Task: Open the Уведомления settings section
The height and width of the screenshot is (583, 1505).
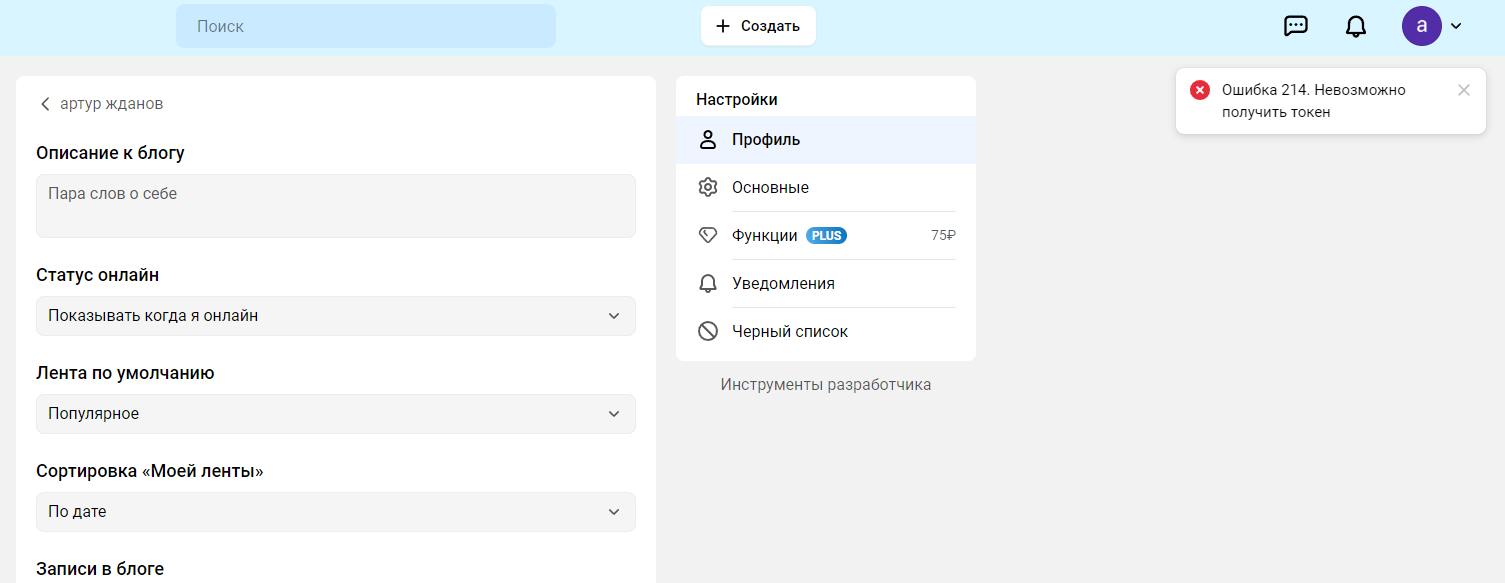Action: click(783, 284)
